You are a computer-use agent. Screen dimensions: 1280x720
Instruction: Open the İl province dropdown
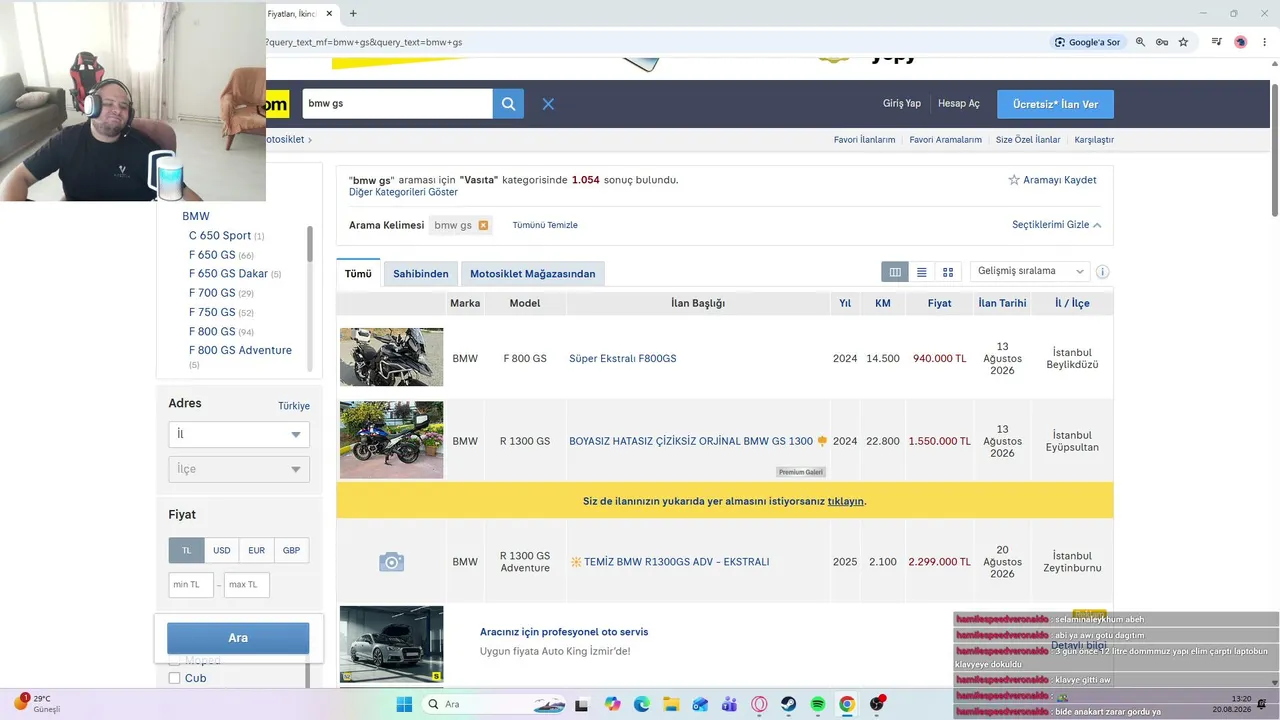tap(239, 434)
